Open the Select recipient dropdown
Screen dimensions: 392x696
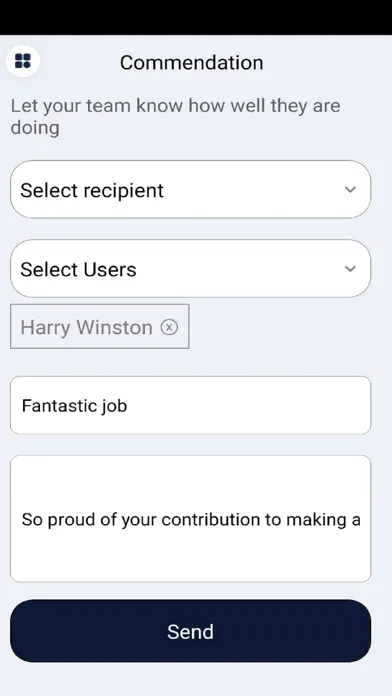click(190, 190)
